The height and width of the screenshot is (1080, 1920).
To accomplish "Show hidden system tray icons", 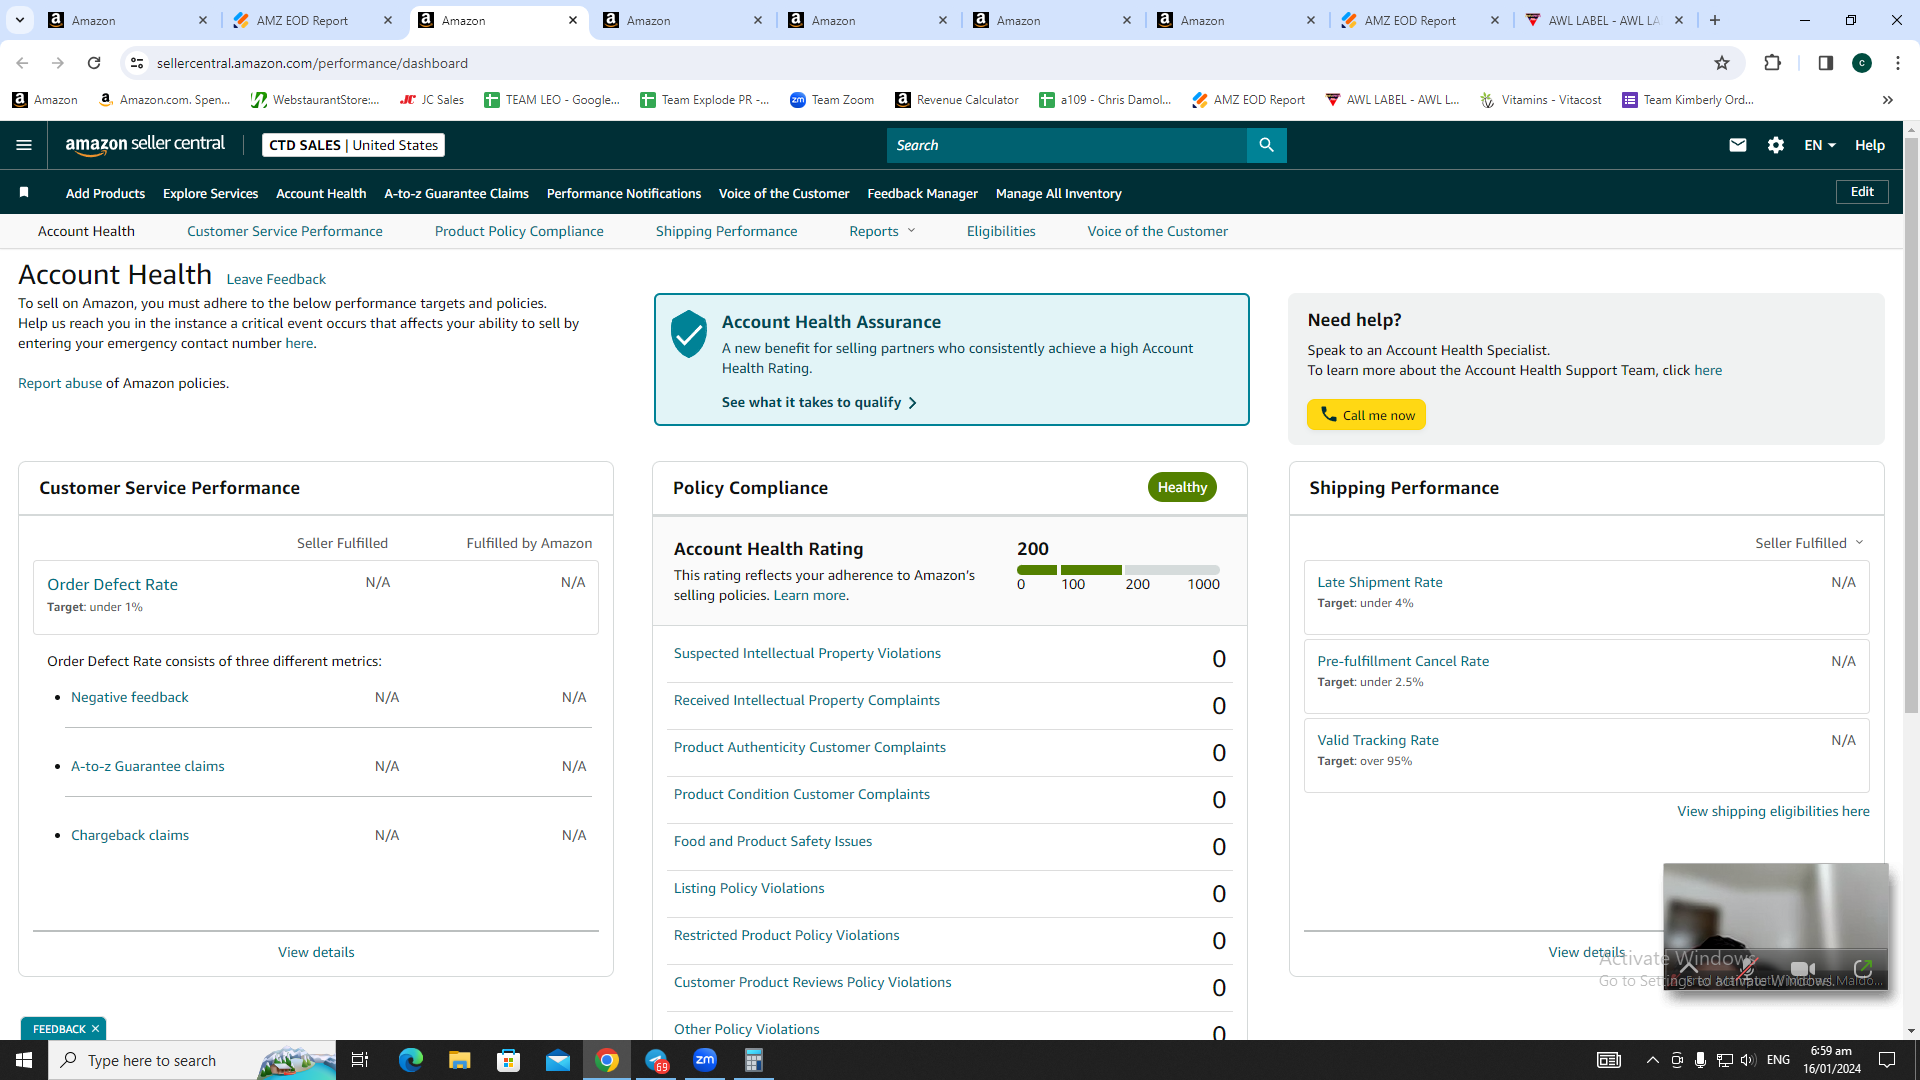I will tap(1652, 1060).
